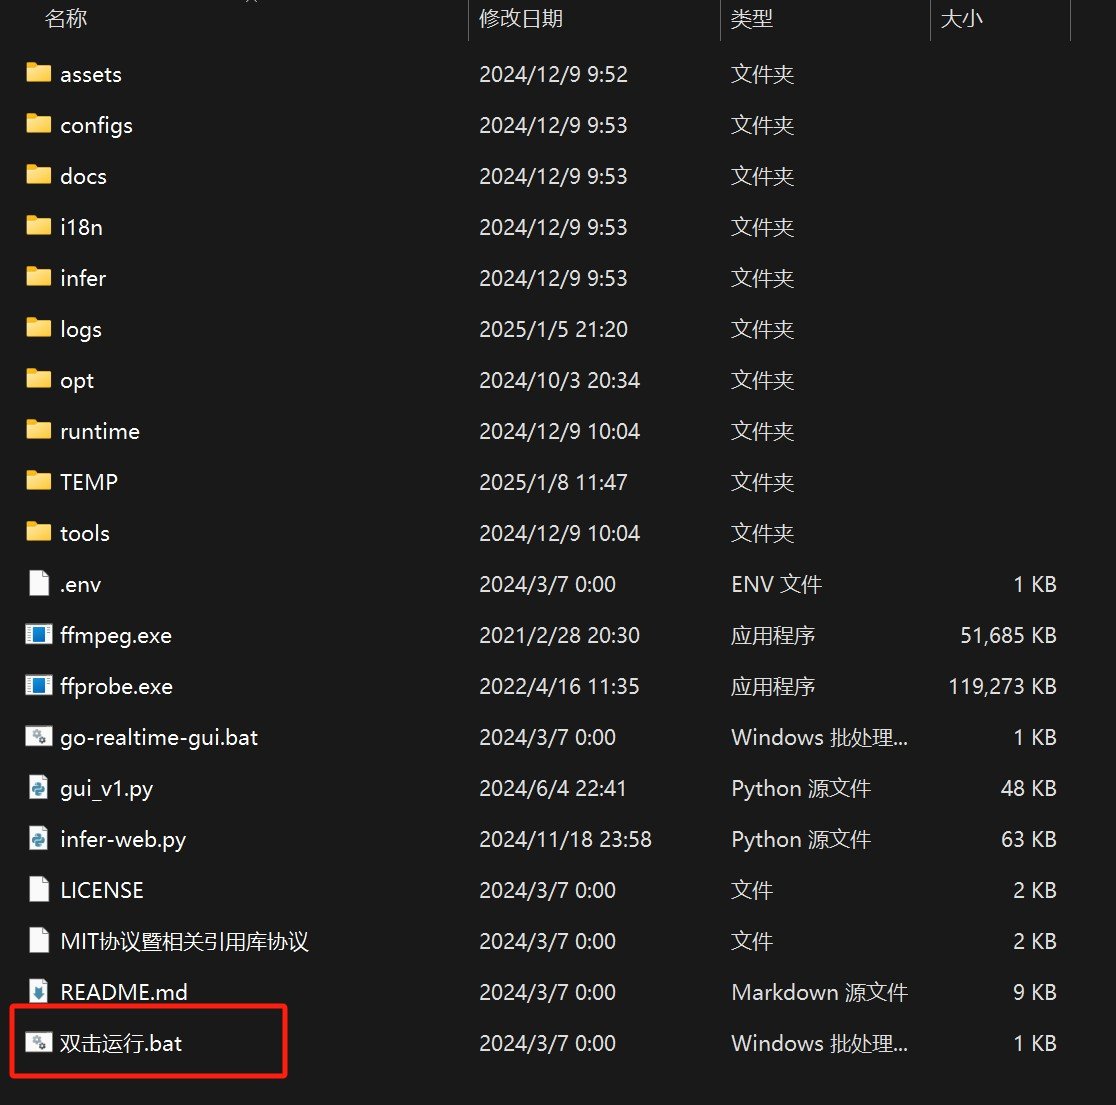This screenshot has height=1105, width=1116.
Task: Click the ffprobe.exe application icon
Action: coord(37,686)
